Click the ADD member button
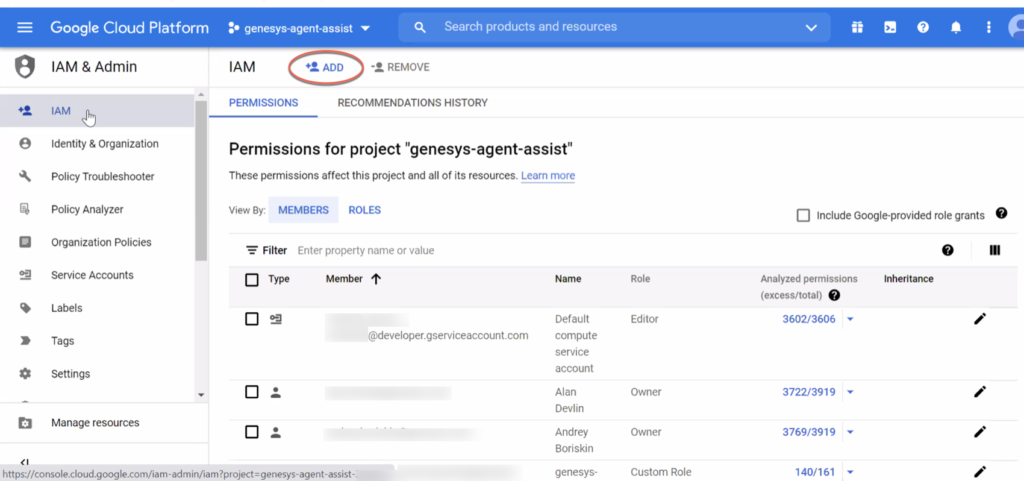This screenshot has width=1024, height=481. pyautogui.click(x=325, y=67)
